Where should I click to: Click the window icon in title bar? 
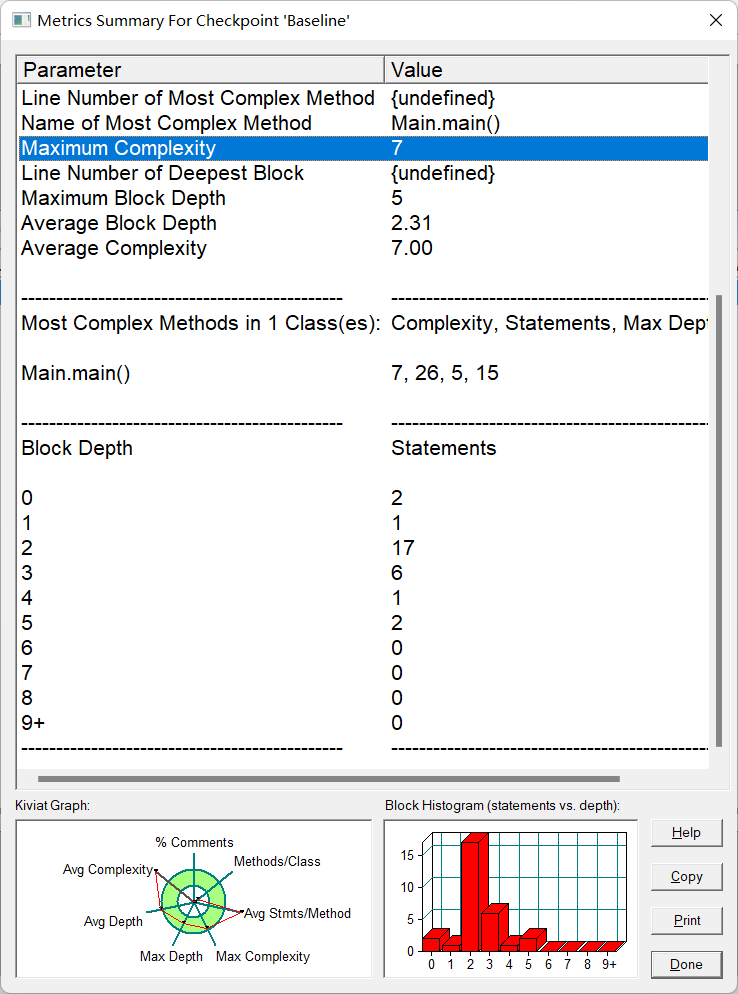click(22, 20)
